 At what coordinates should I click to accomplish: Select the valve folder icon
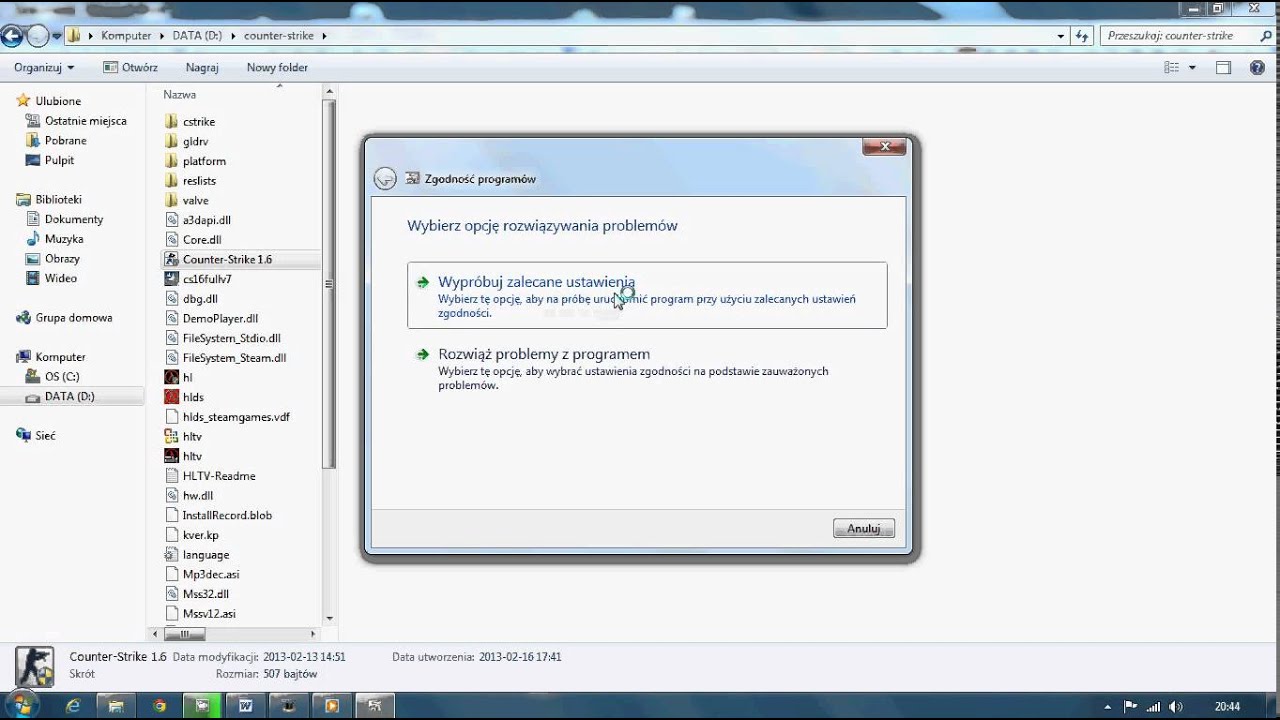coord(171,200)
